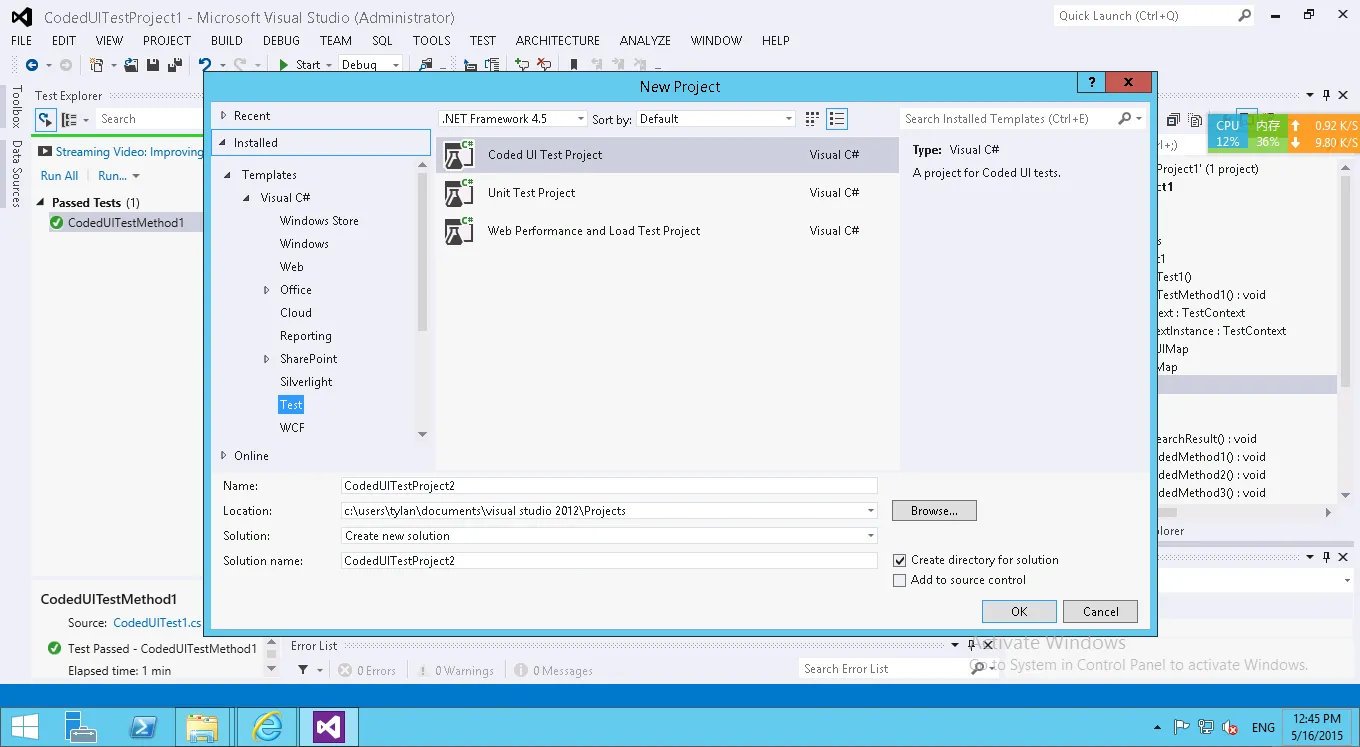Click the New Project dialog help button

click(x=1091, y=83)
